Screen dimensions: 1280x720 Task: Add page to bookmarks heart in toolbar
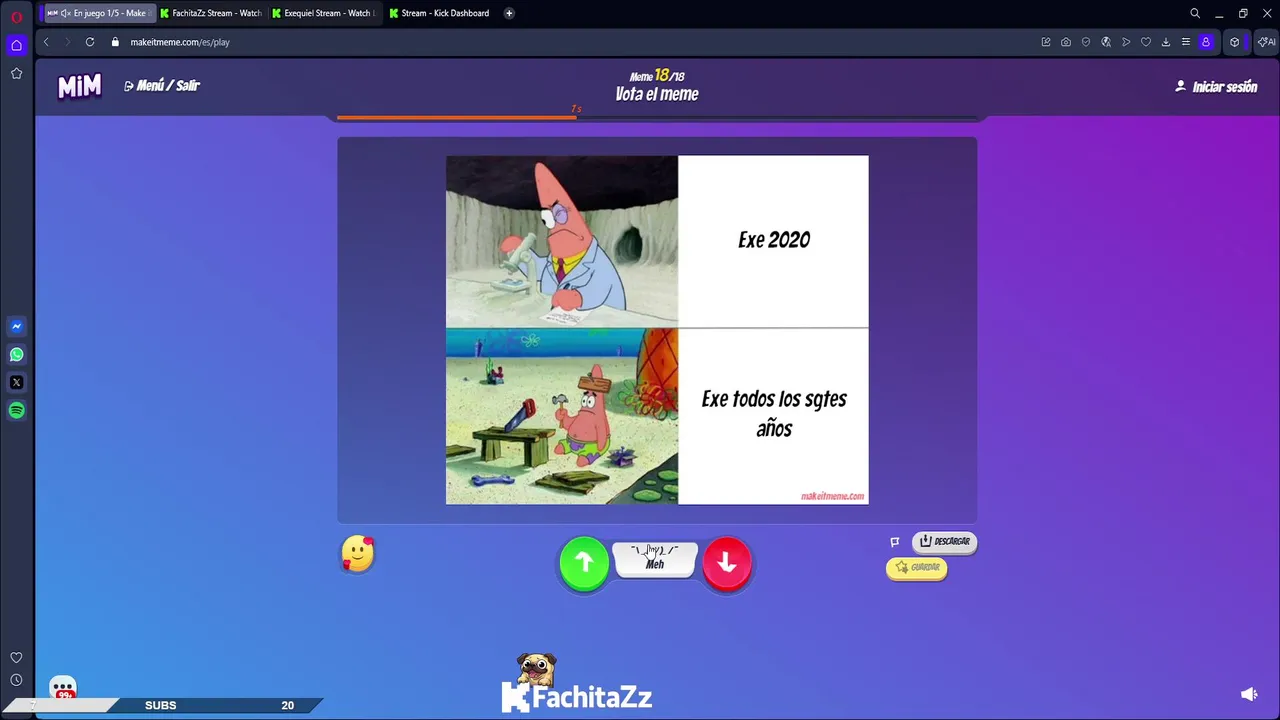click(1146, 42)
